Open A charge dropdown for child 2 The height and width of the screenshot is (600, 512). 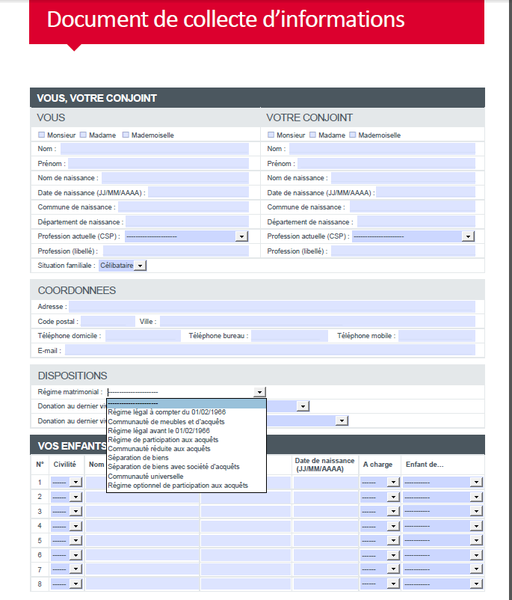(x=393, y=497)
